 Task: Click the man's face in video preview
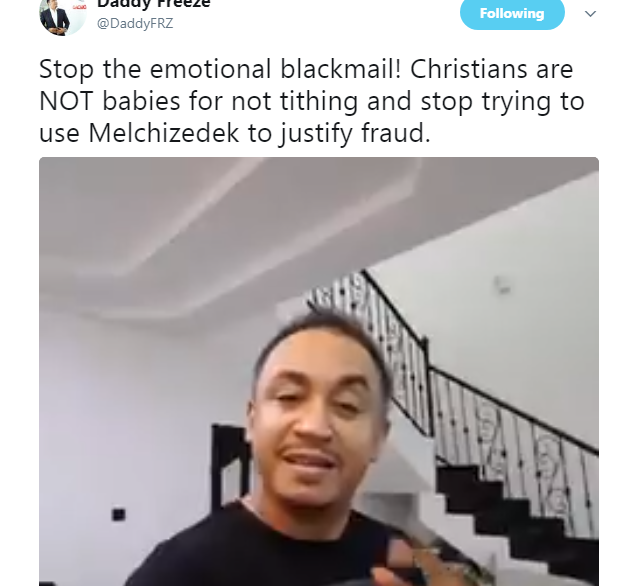pyautogui.click(x=317, y=419)
